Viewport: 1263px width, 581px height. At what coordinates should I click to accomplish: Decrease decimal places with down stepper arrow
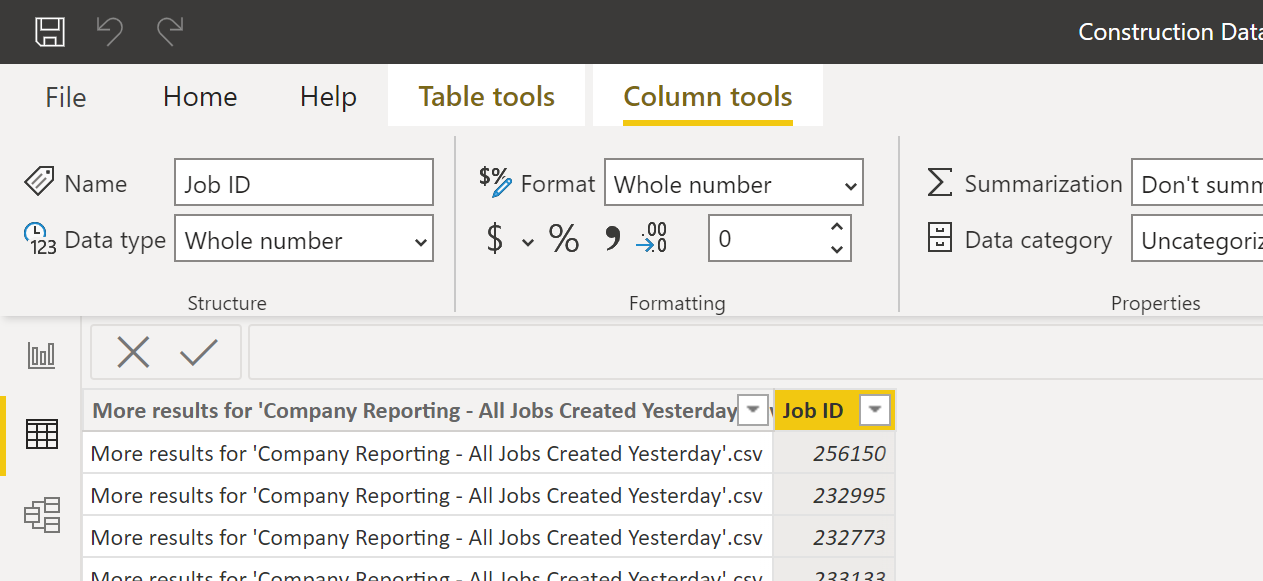[838, 250]
